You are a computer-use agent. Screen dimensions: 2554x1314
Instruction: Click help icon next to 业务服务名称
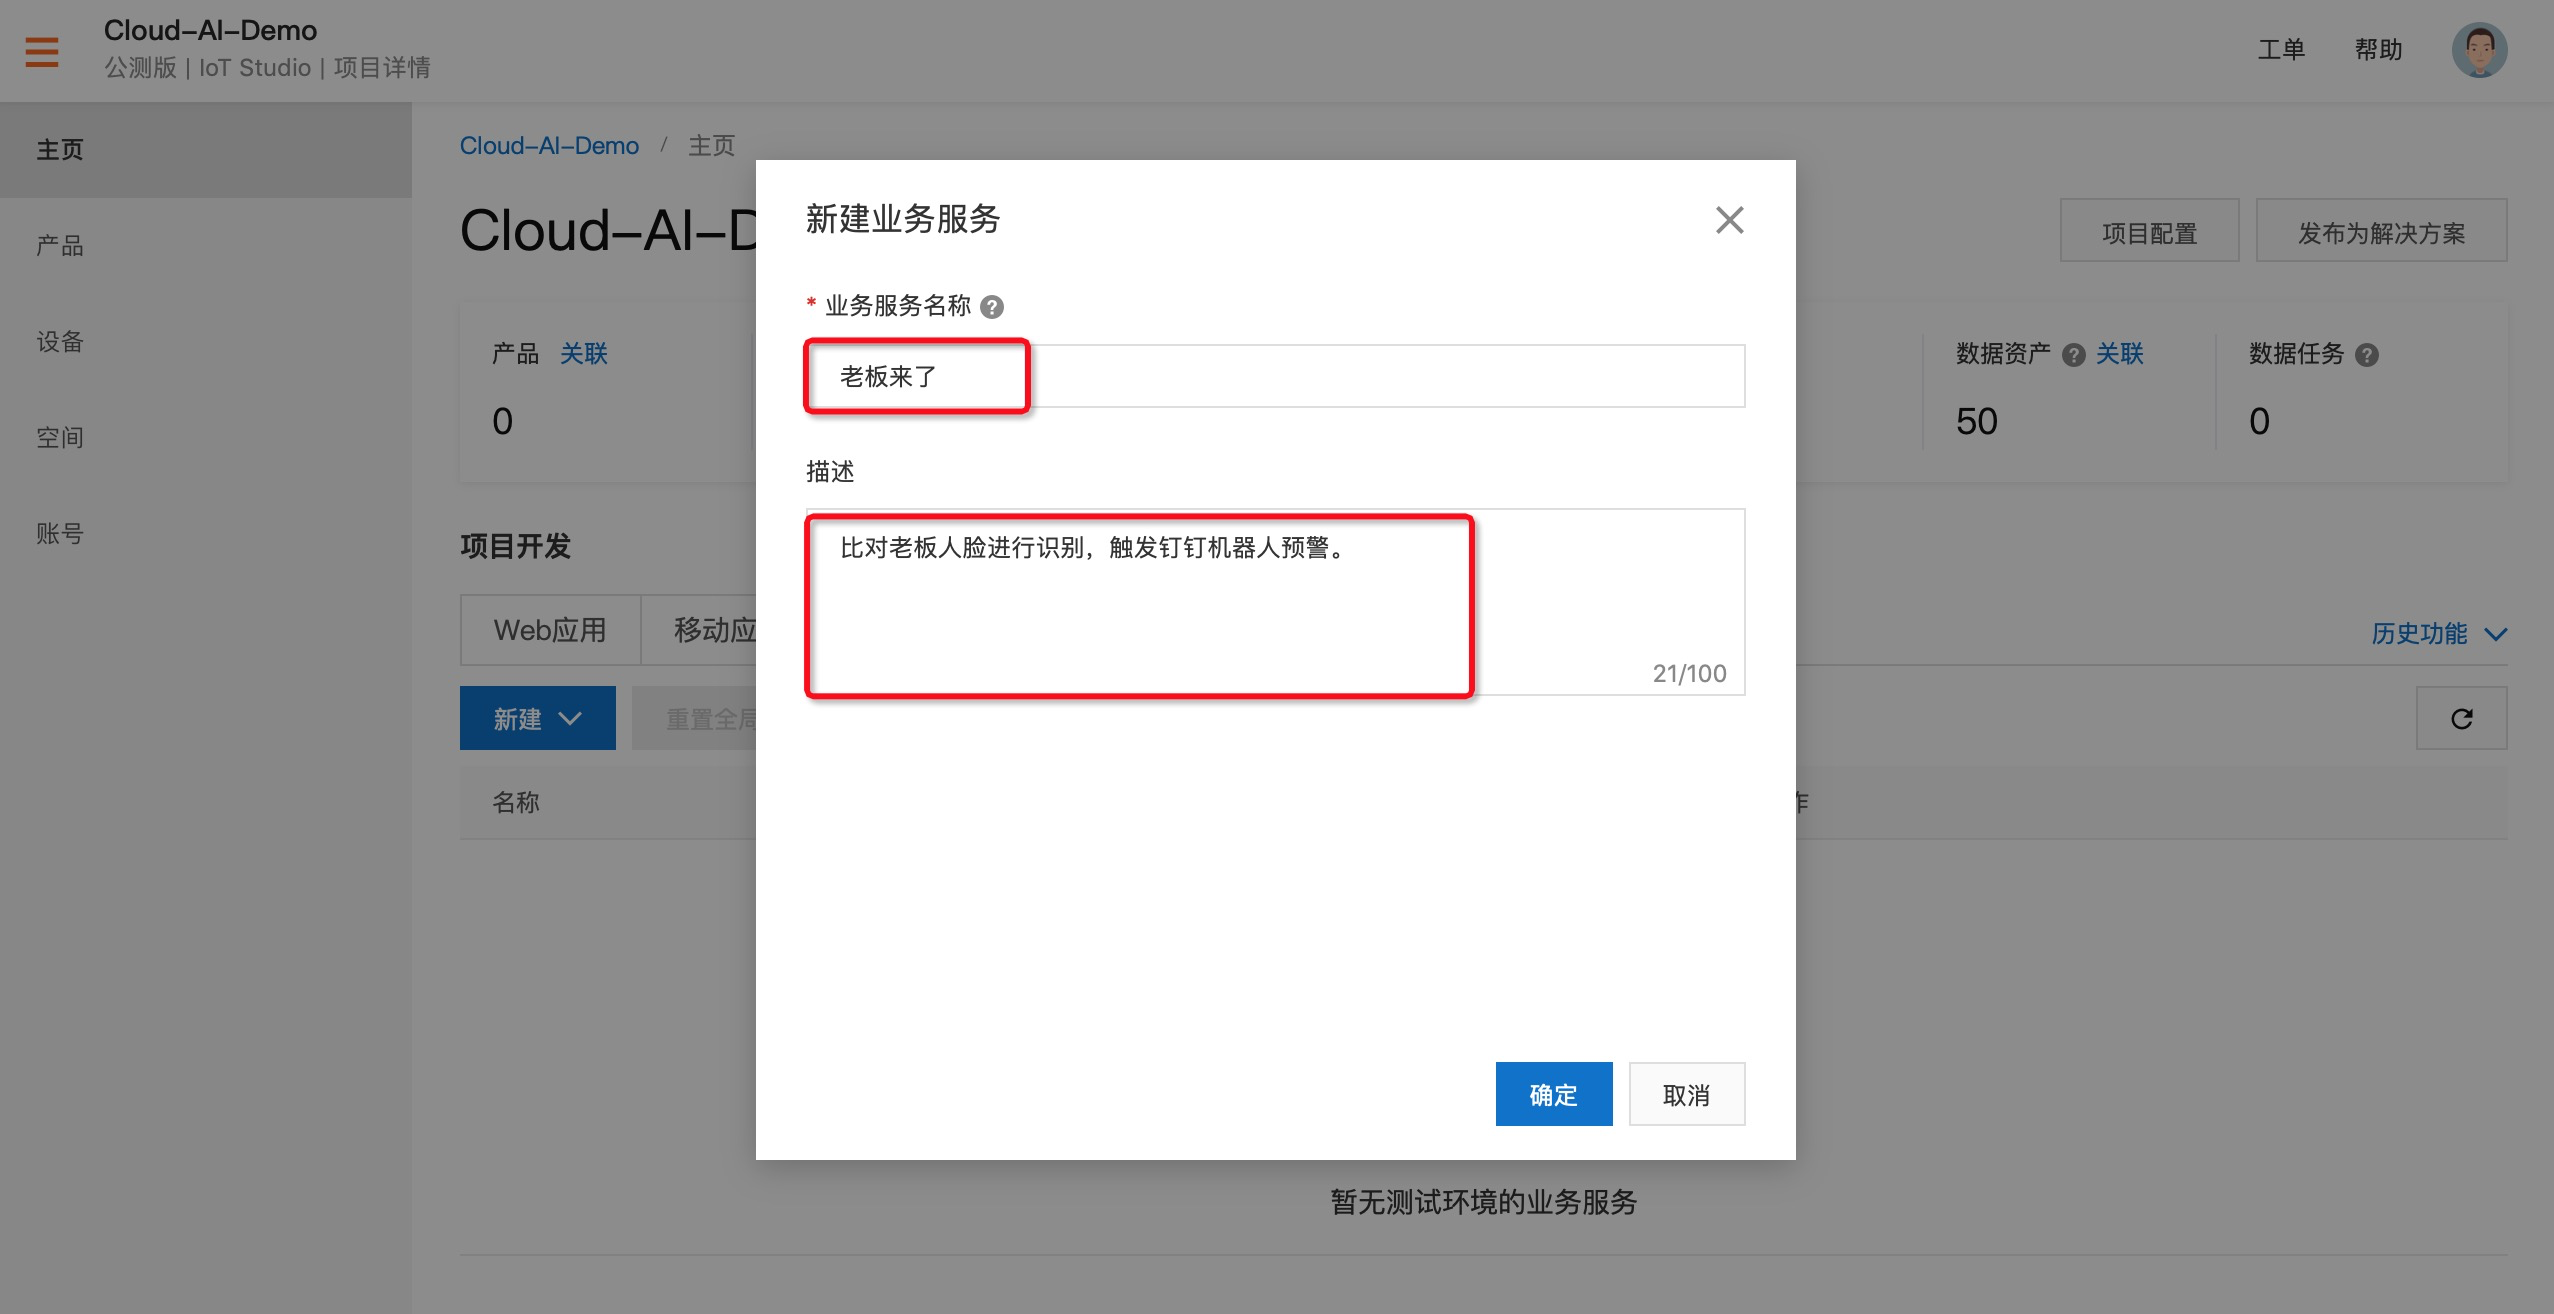[x=992, y=307]
